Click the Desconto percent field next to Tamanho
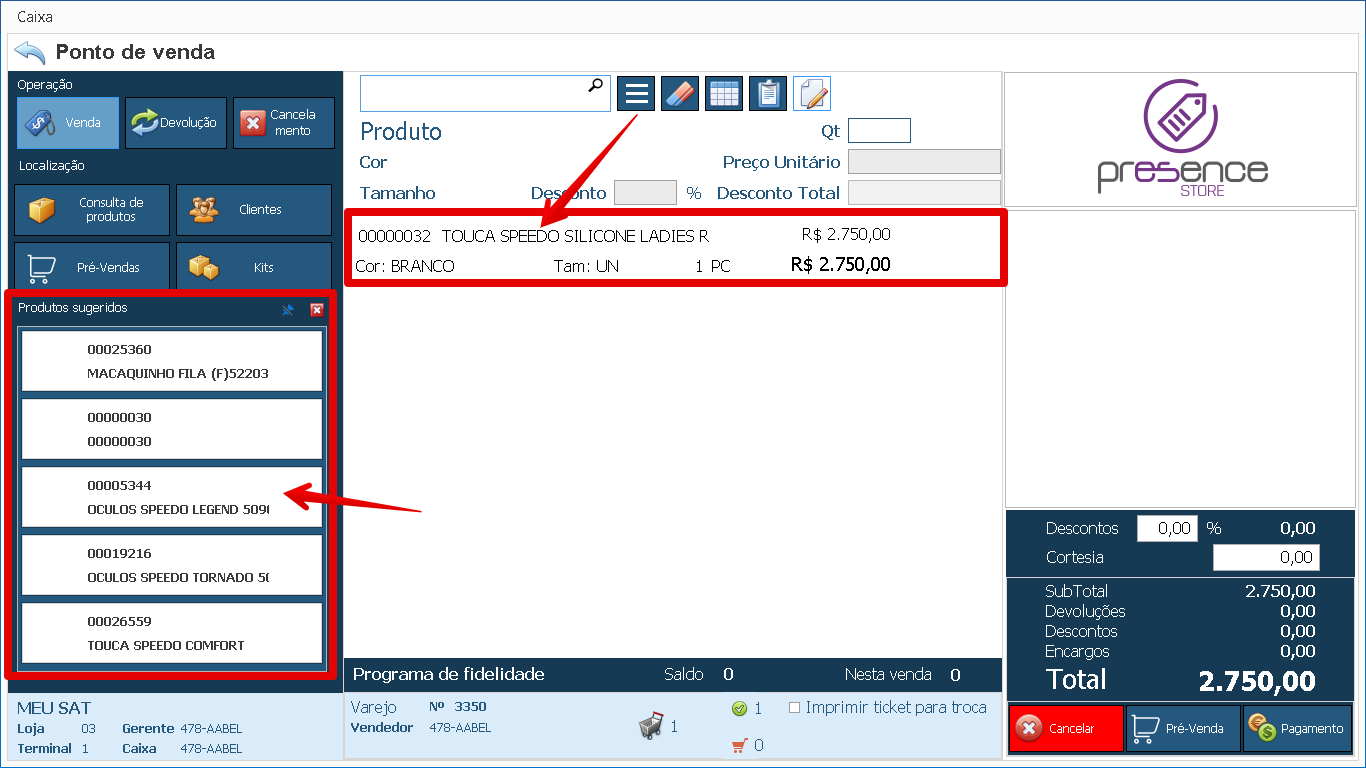 pyautogui.click(x=645, y=192)
